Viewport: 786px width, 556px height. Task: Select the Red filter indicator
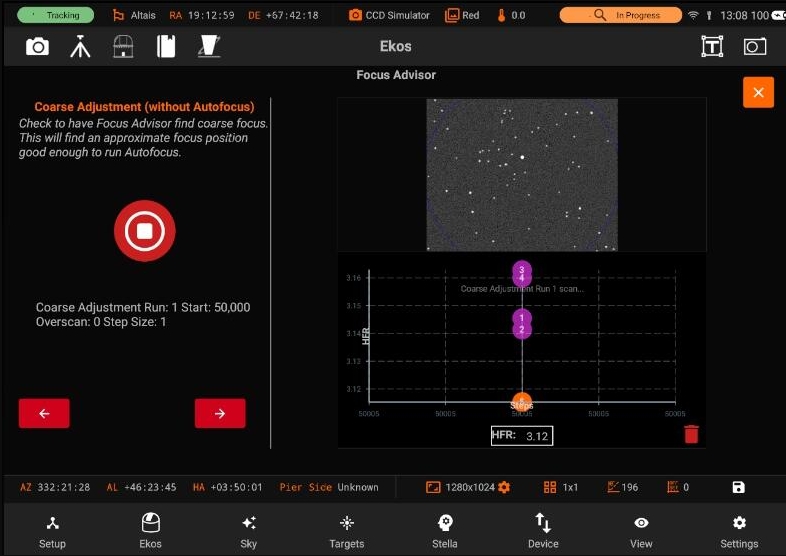pyautogui.click(x=462, y=15)
